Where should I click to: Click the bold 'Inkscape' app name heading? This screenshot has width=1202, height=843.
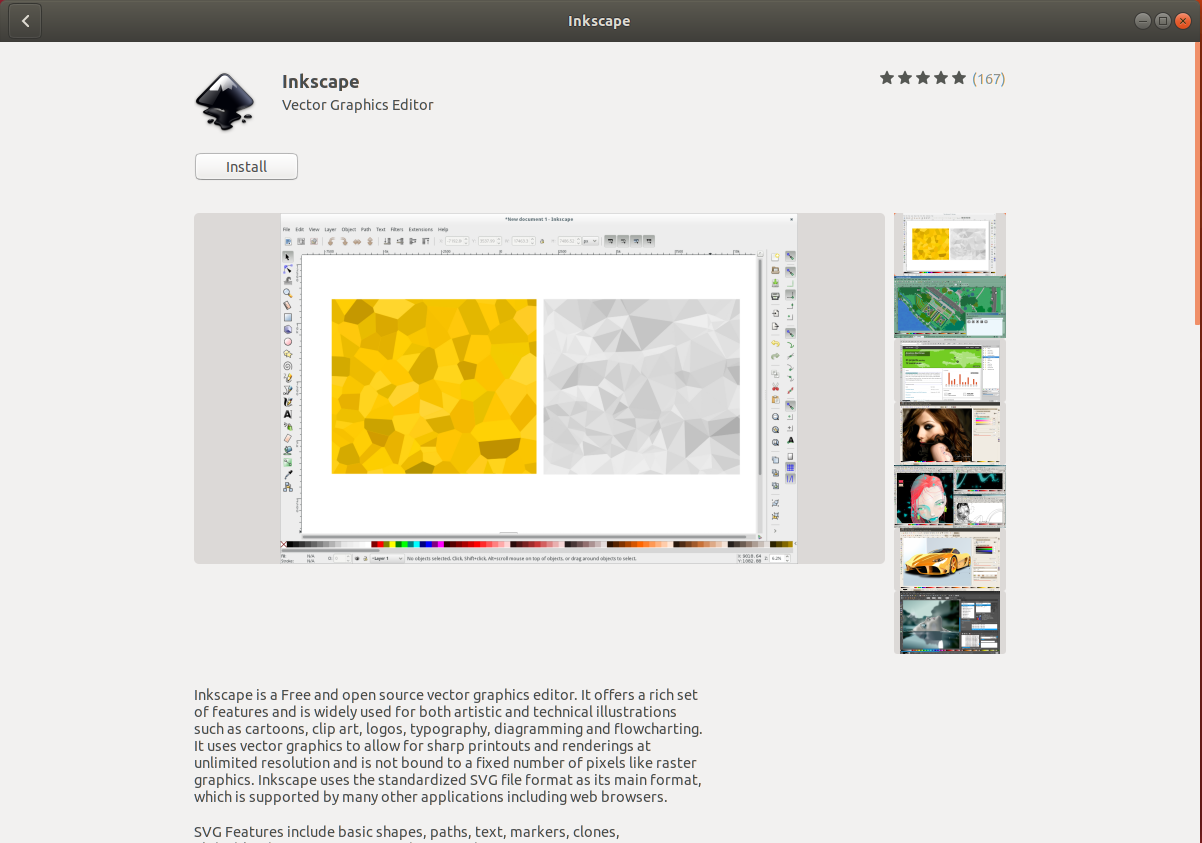[320, 81]
